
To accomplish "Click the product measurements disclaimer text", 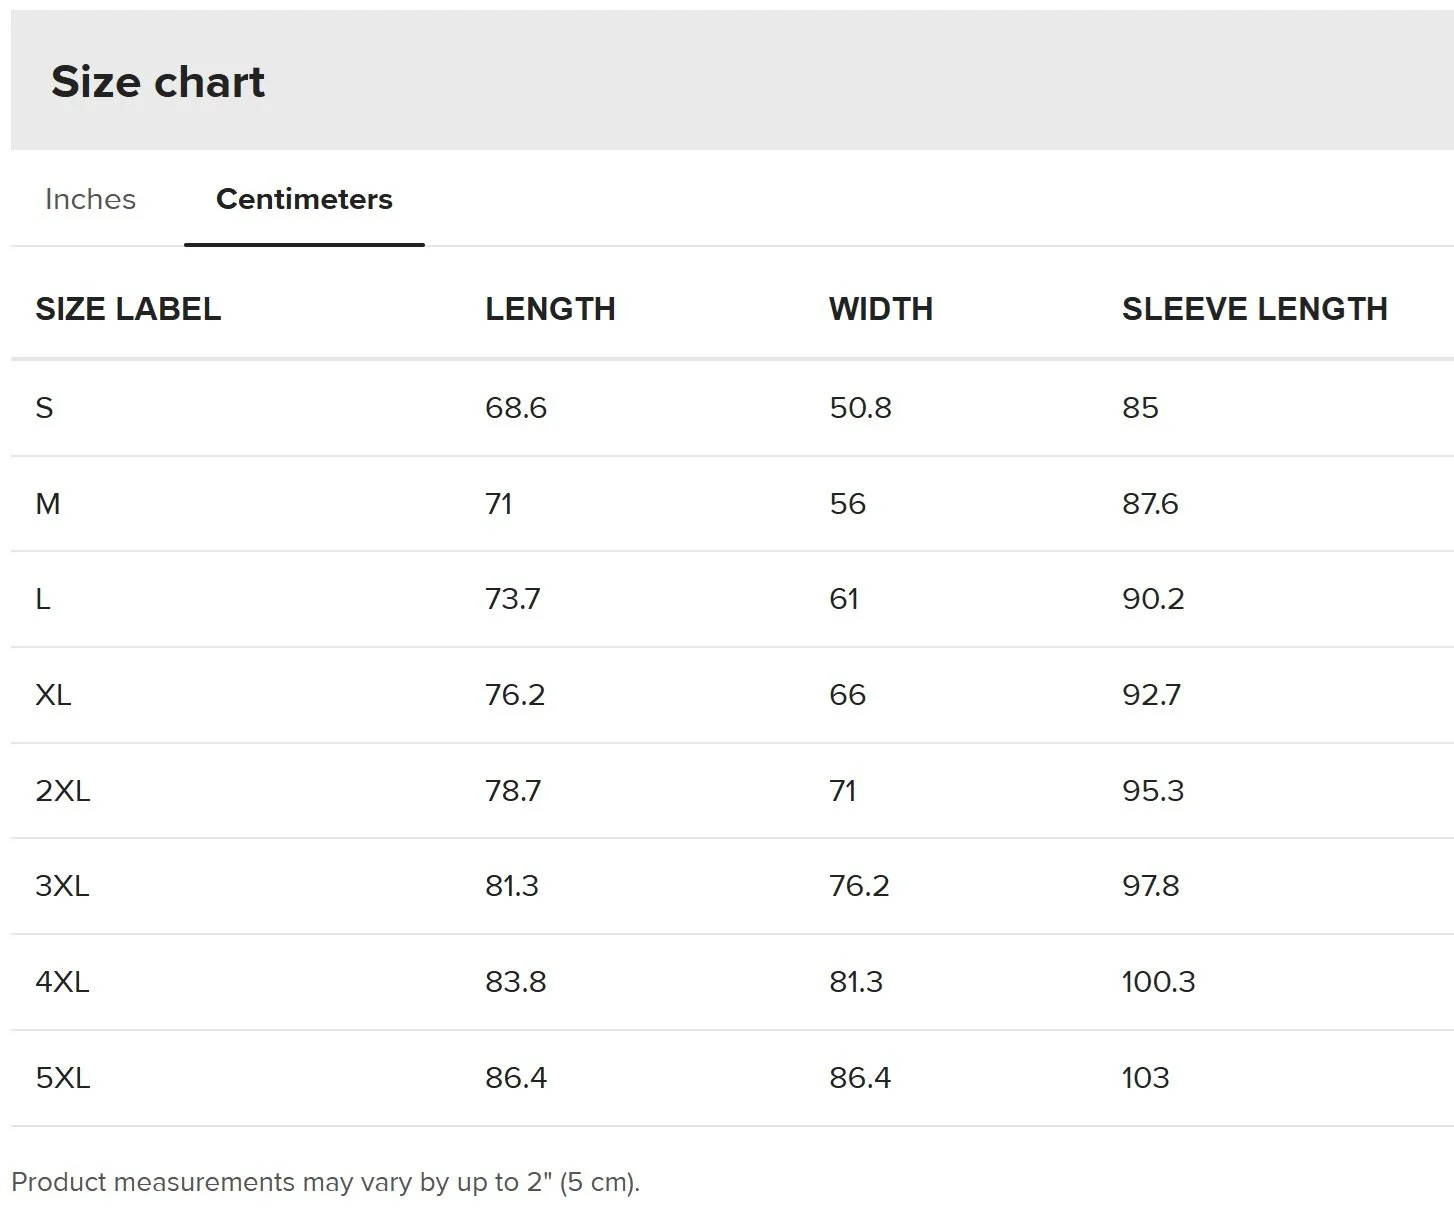I will [325, 1182].
